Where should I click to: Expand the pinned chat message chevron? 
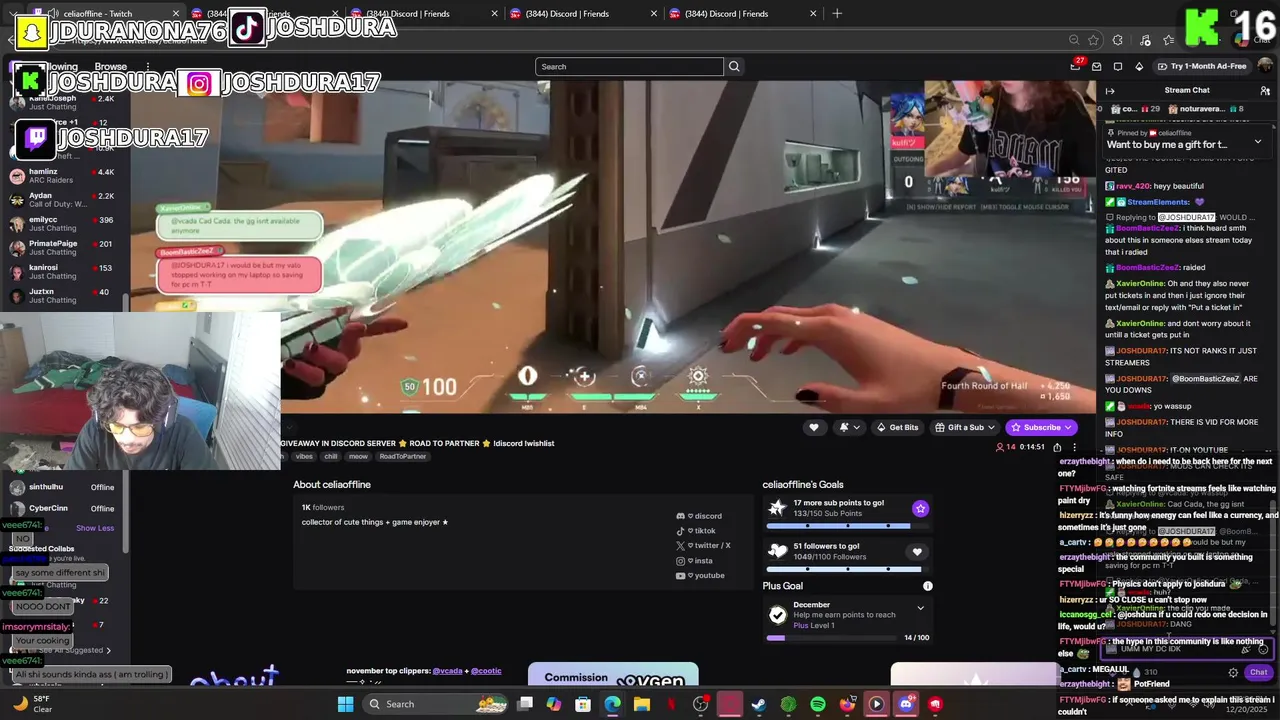click(1257, 142)
